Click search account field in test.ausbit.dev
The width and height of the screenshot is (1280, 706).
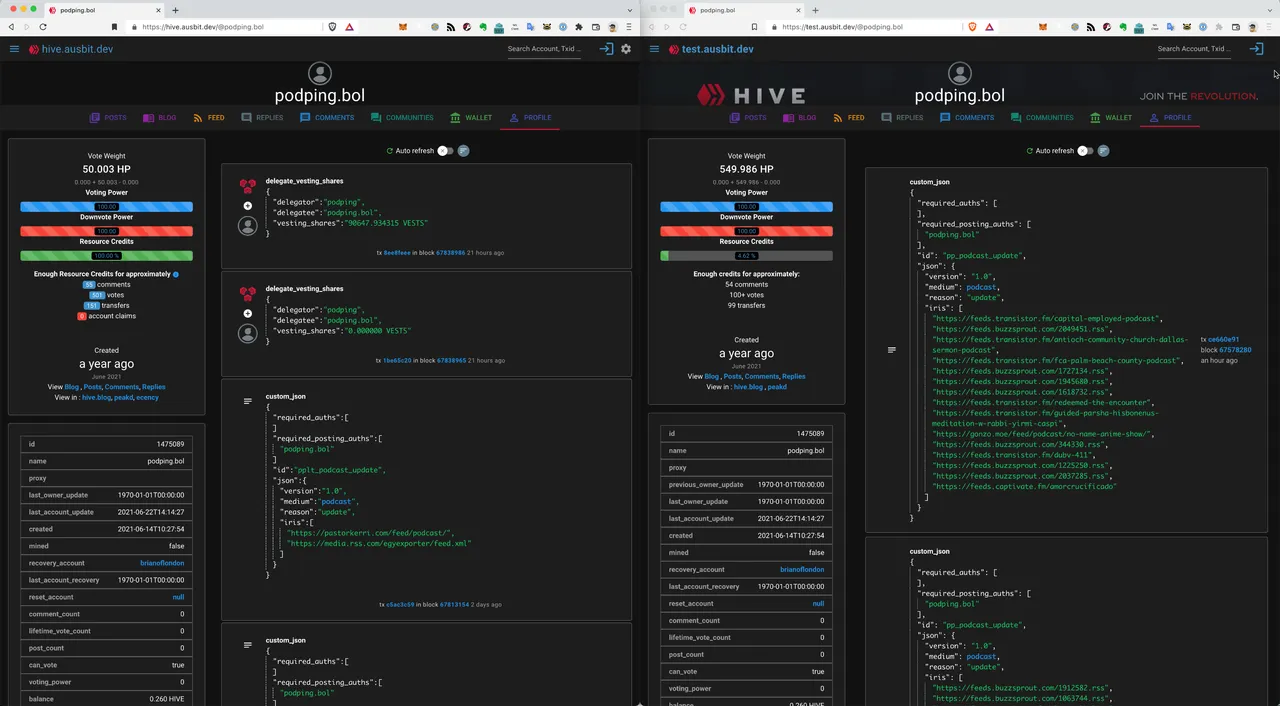(1194, 49)
